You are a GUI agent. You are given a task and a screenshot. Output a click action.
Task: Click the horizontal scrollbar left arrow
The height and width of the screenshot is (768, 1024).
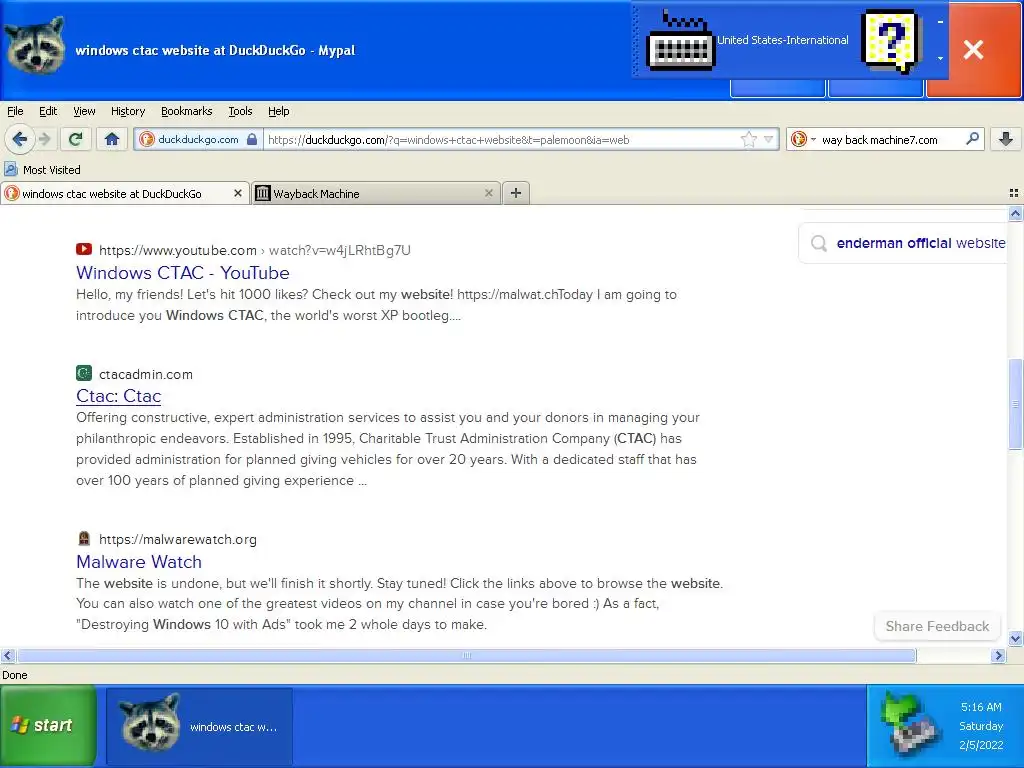[8, 656]
